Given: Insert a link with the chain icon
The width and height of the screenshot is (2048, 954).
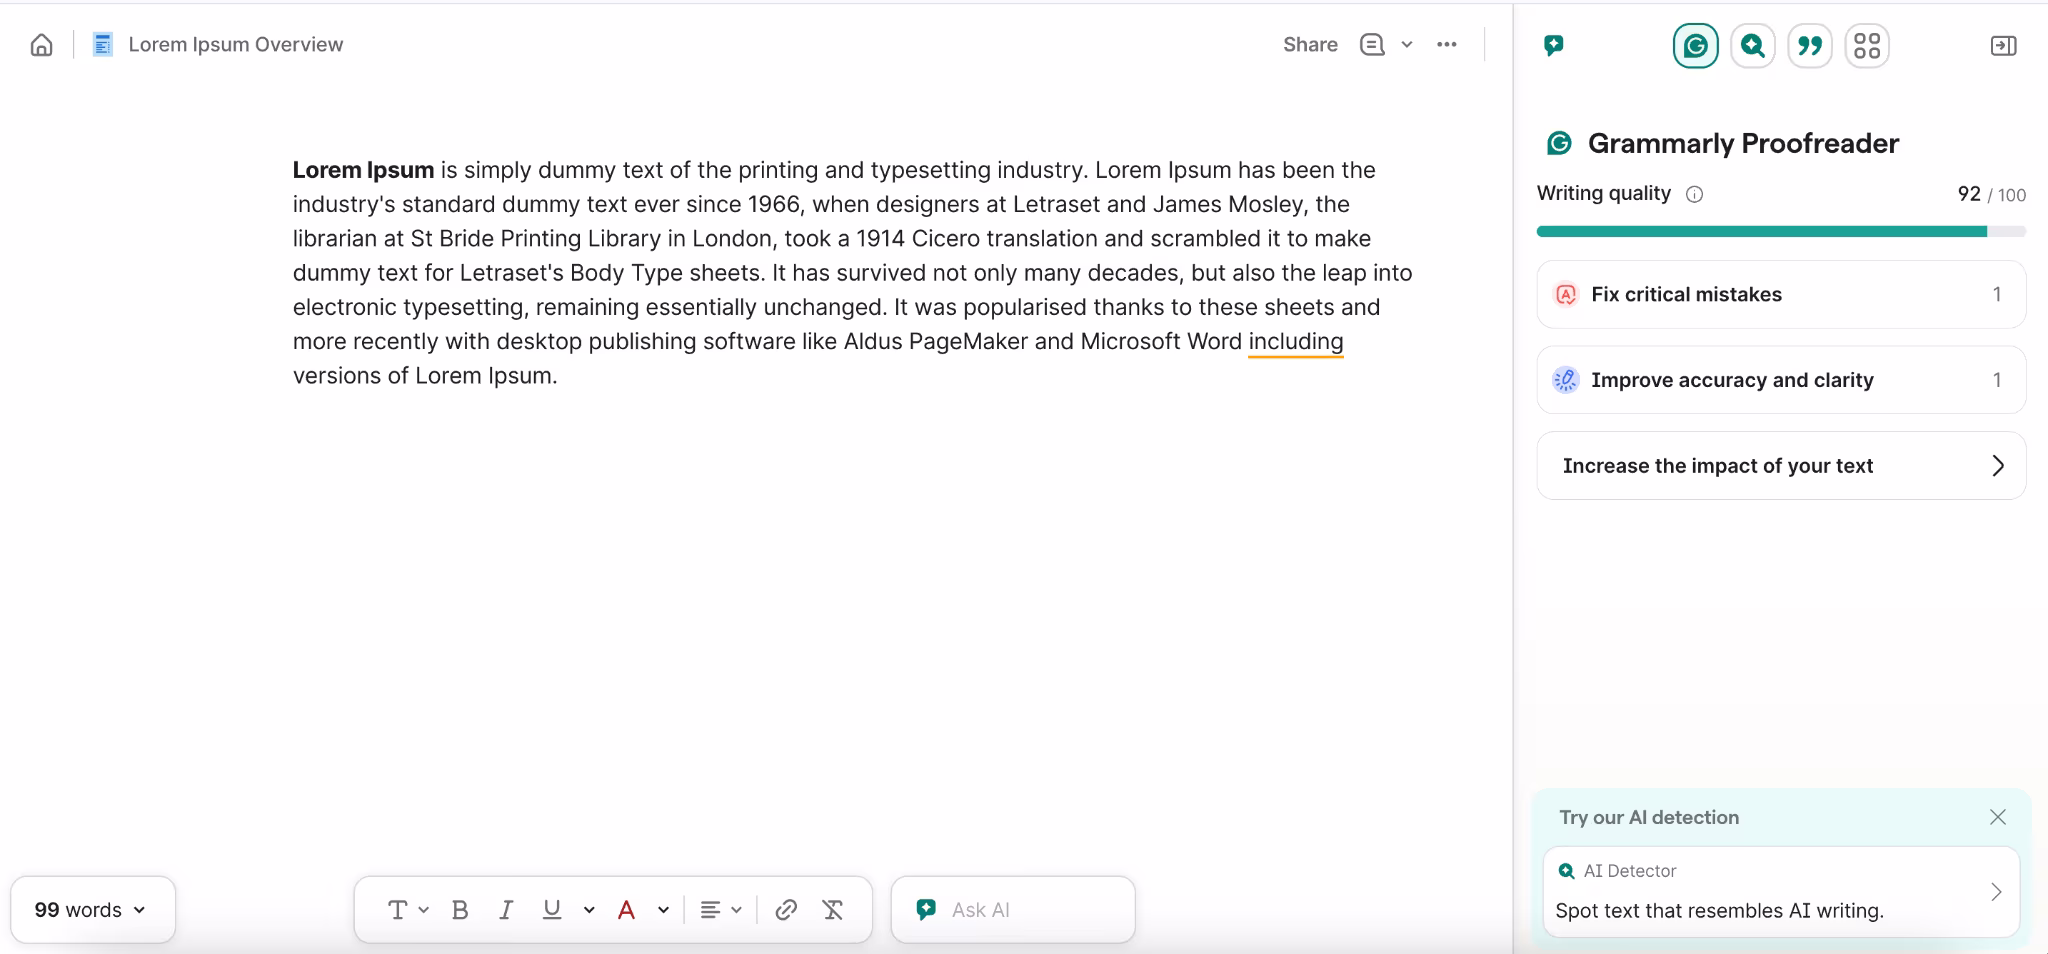Looking at the screenshot, I should (x=786, y=910).
